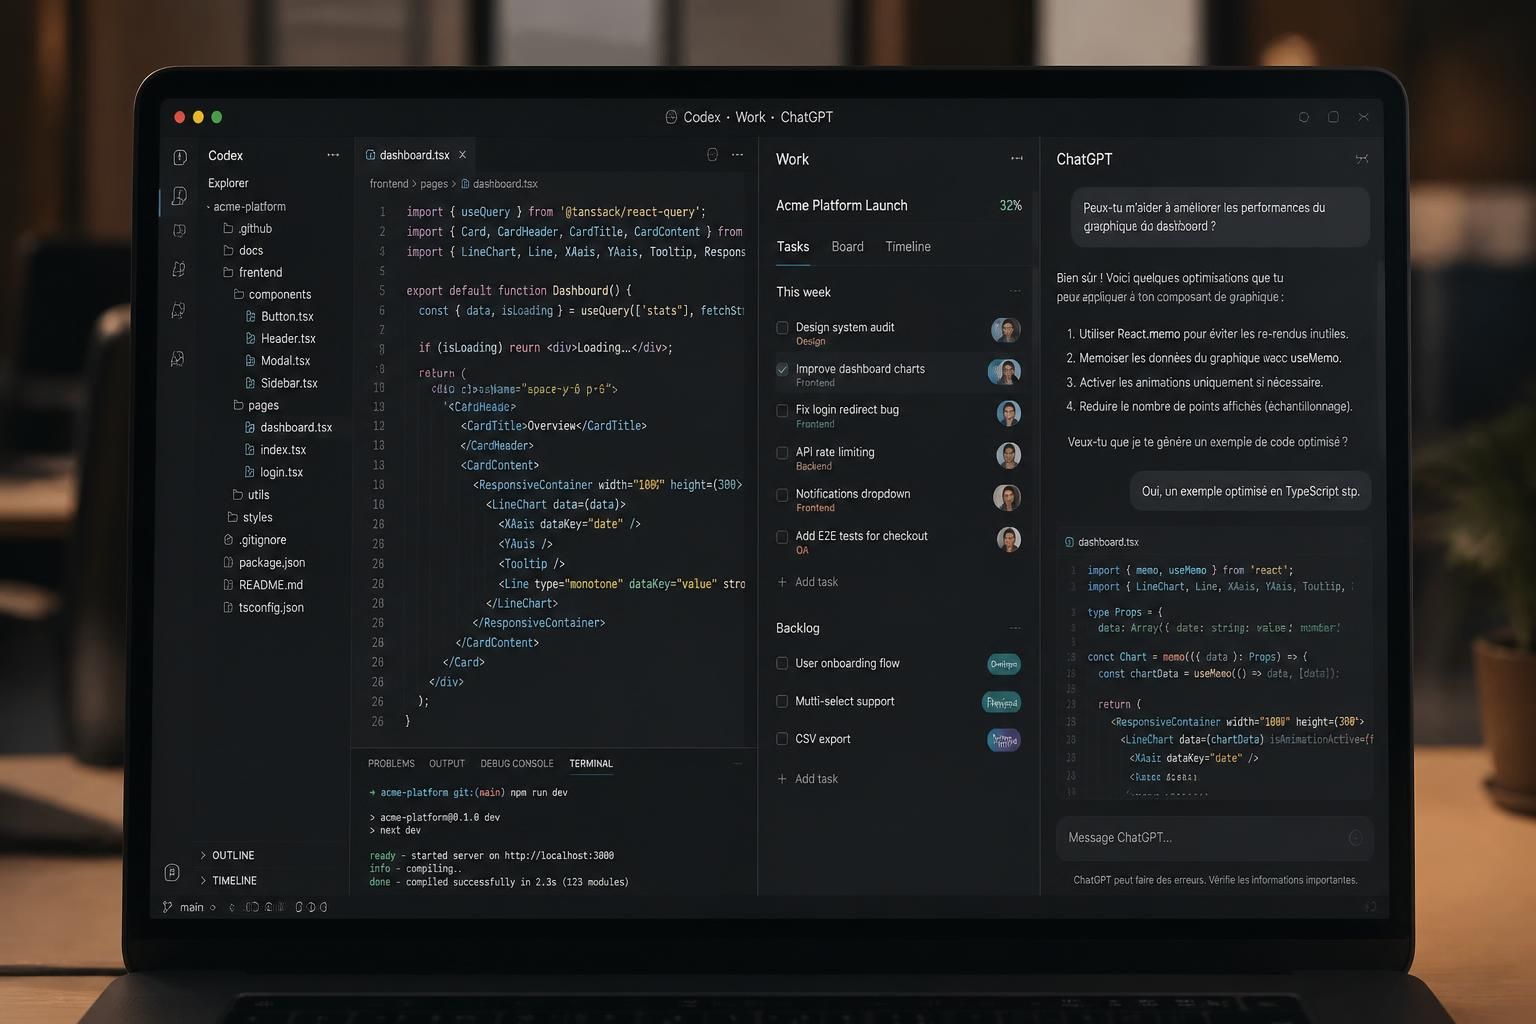Viewport: 1536px width, 1024px height.
Task: Expand the utils folder
Action: 251,495
